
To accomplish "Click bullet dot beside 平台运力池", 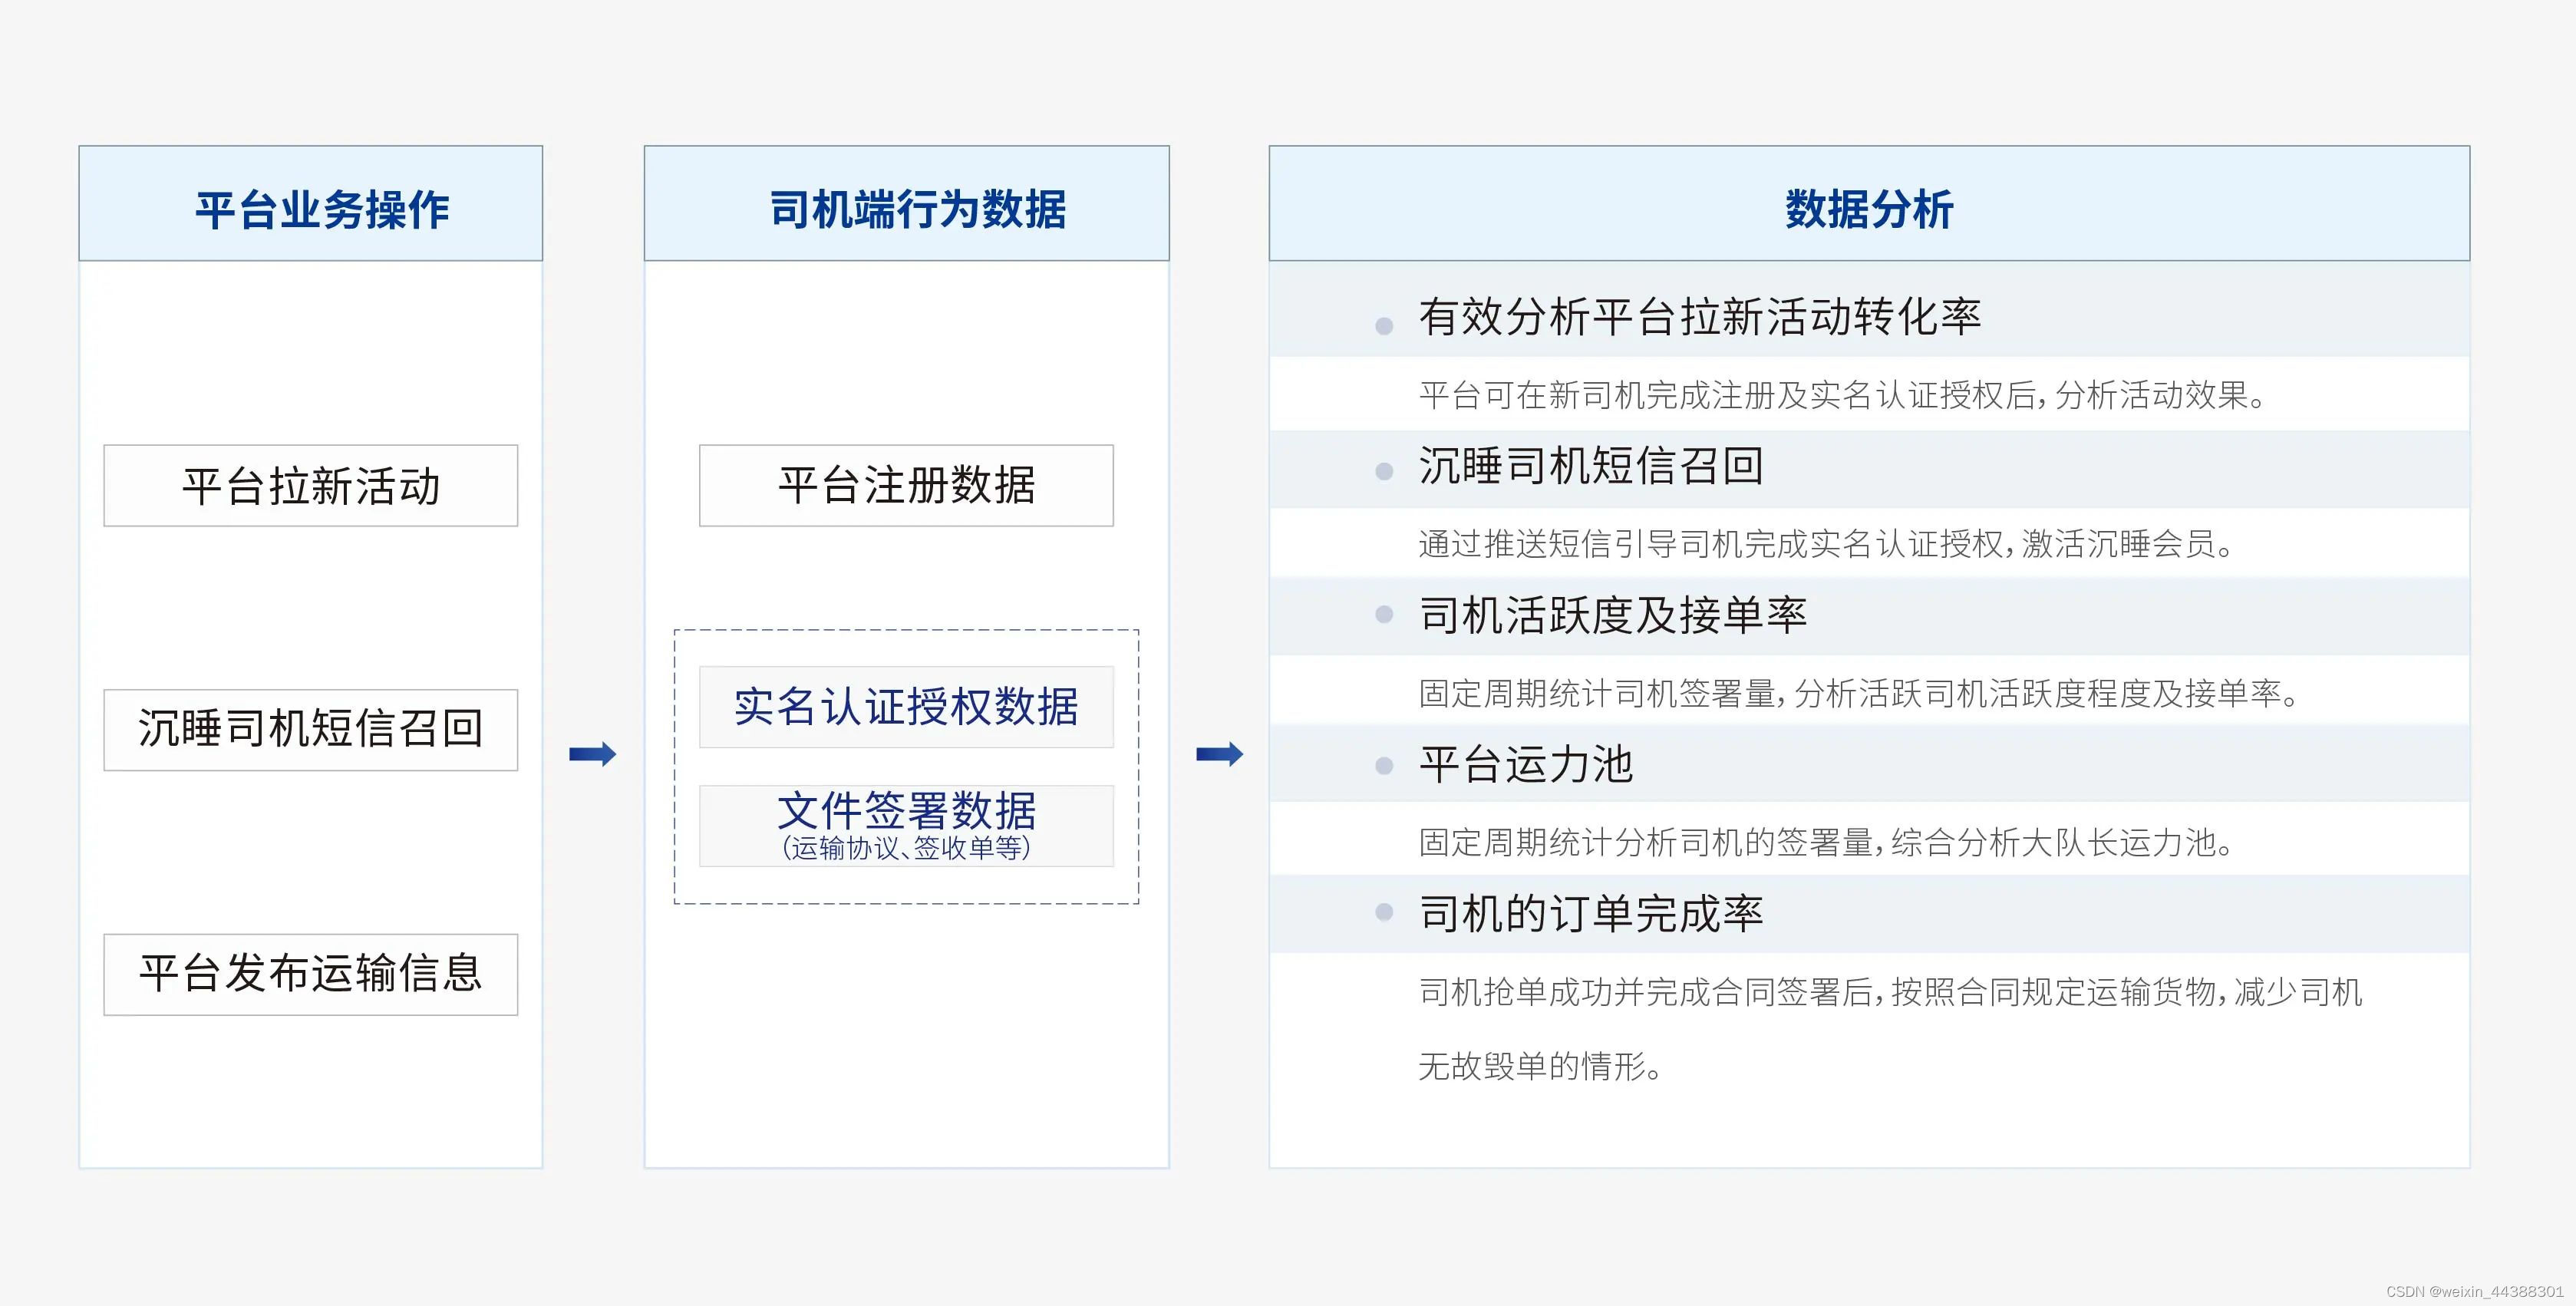I will (1384, 766).
